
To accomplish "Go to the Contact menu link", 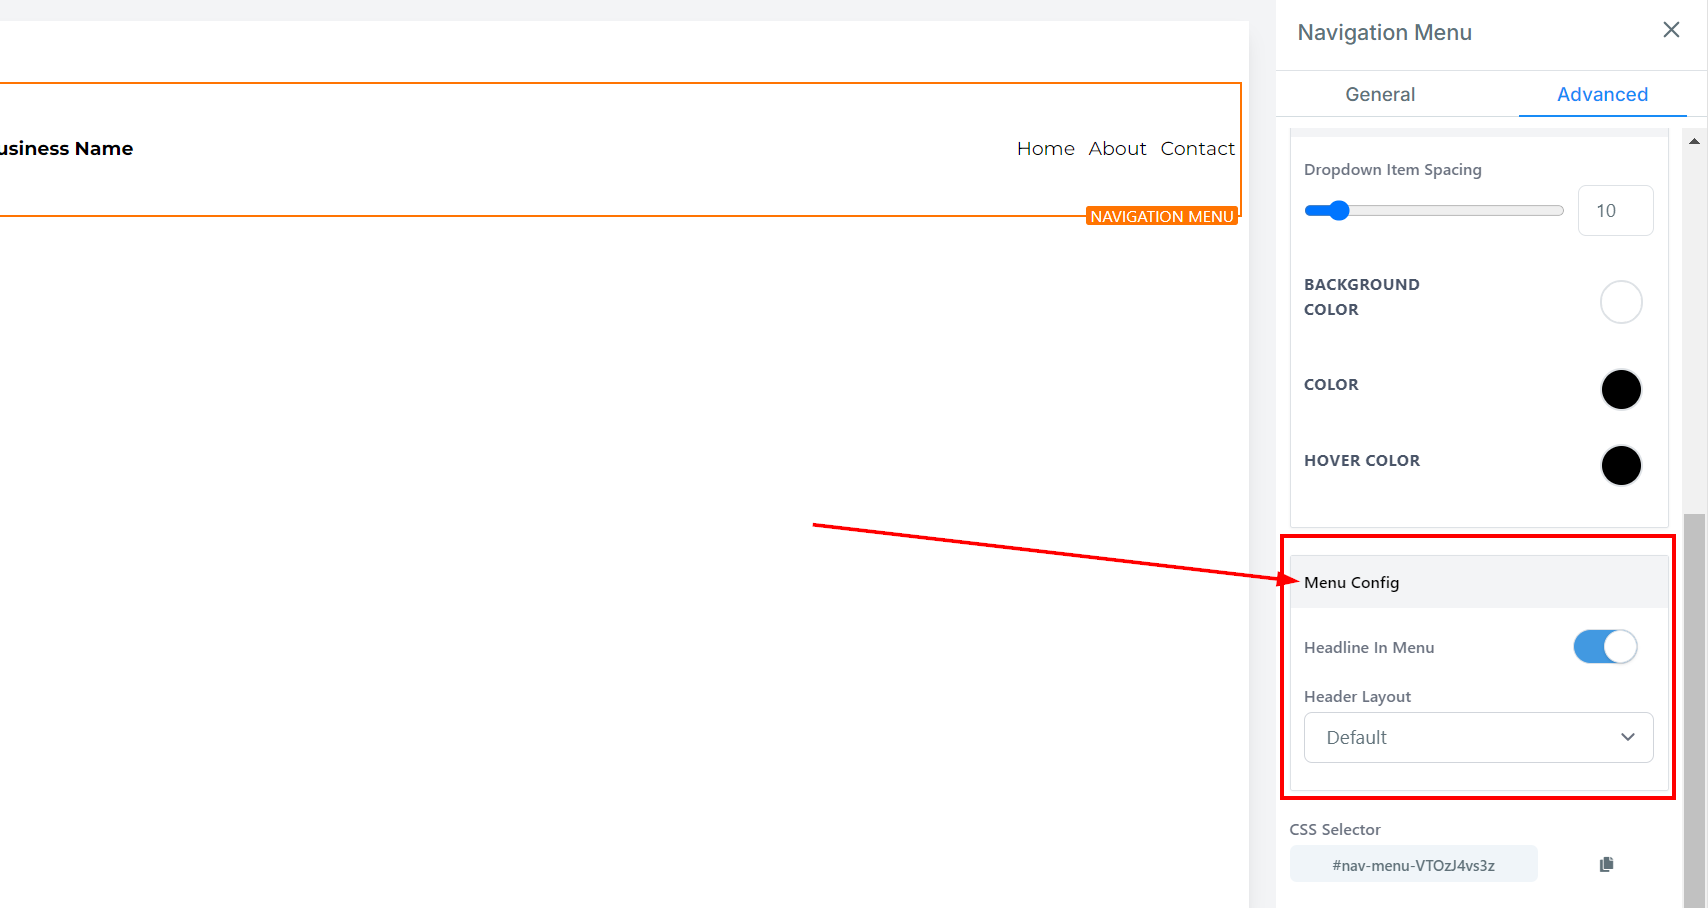I will (x=1197, y=149).
